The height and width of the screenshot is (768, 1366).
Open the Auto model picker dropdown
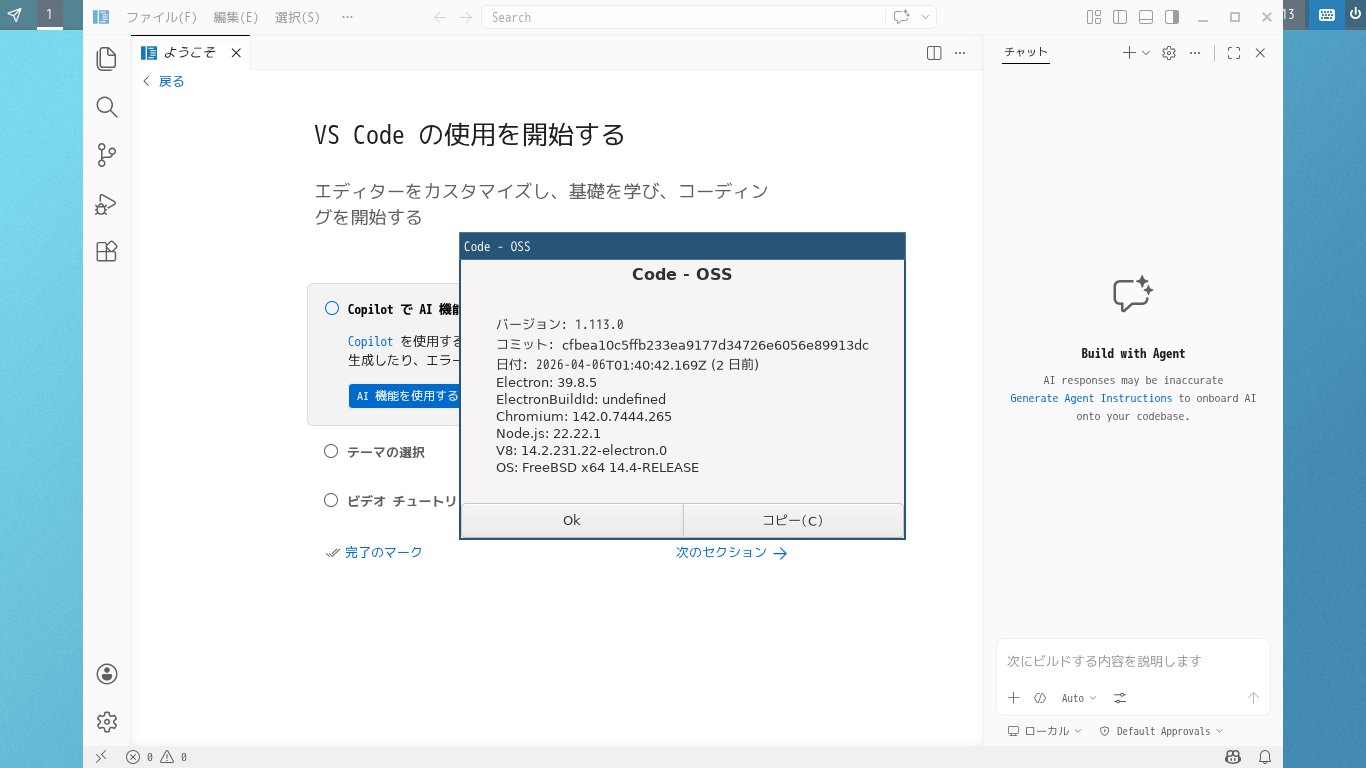1079,698
